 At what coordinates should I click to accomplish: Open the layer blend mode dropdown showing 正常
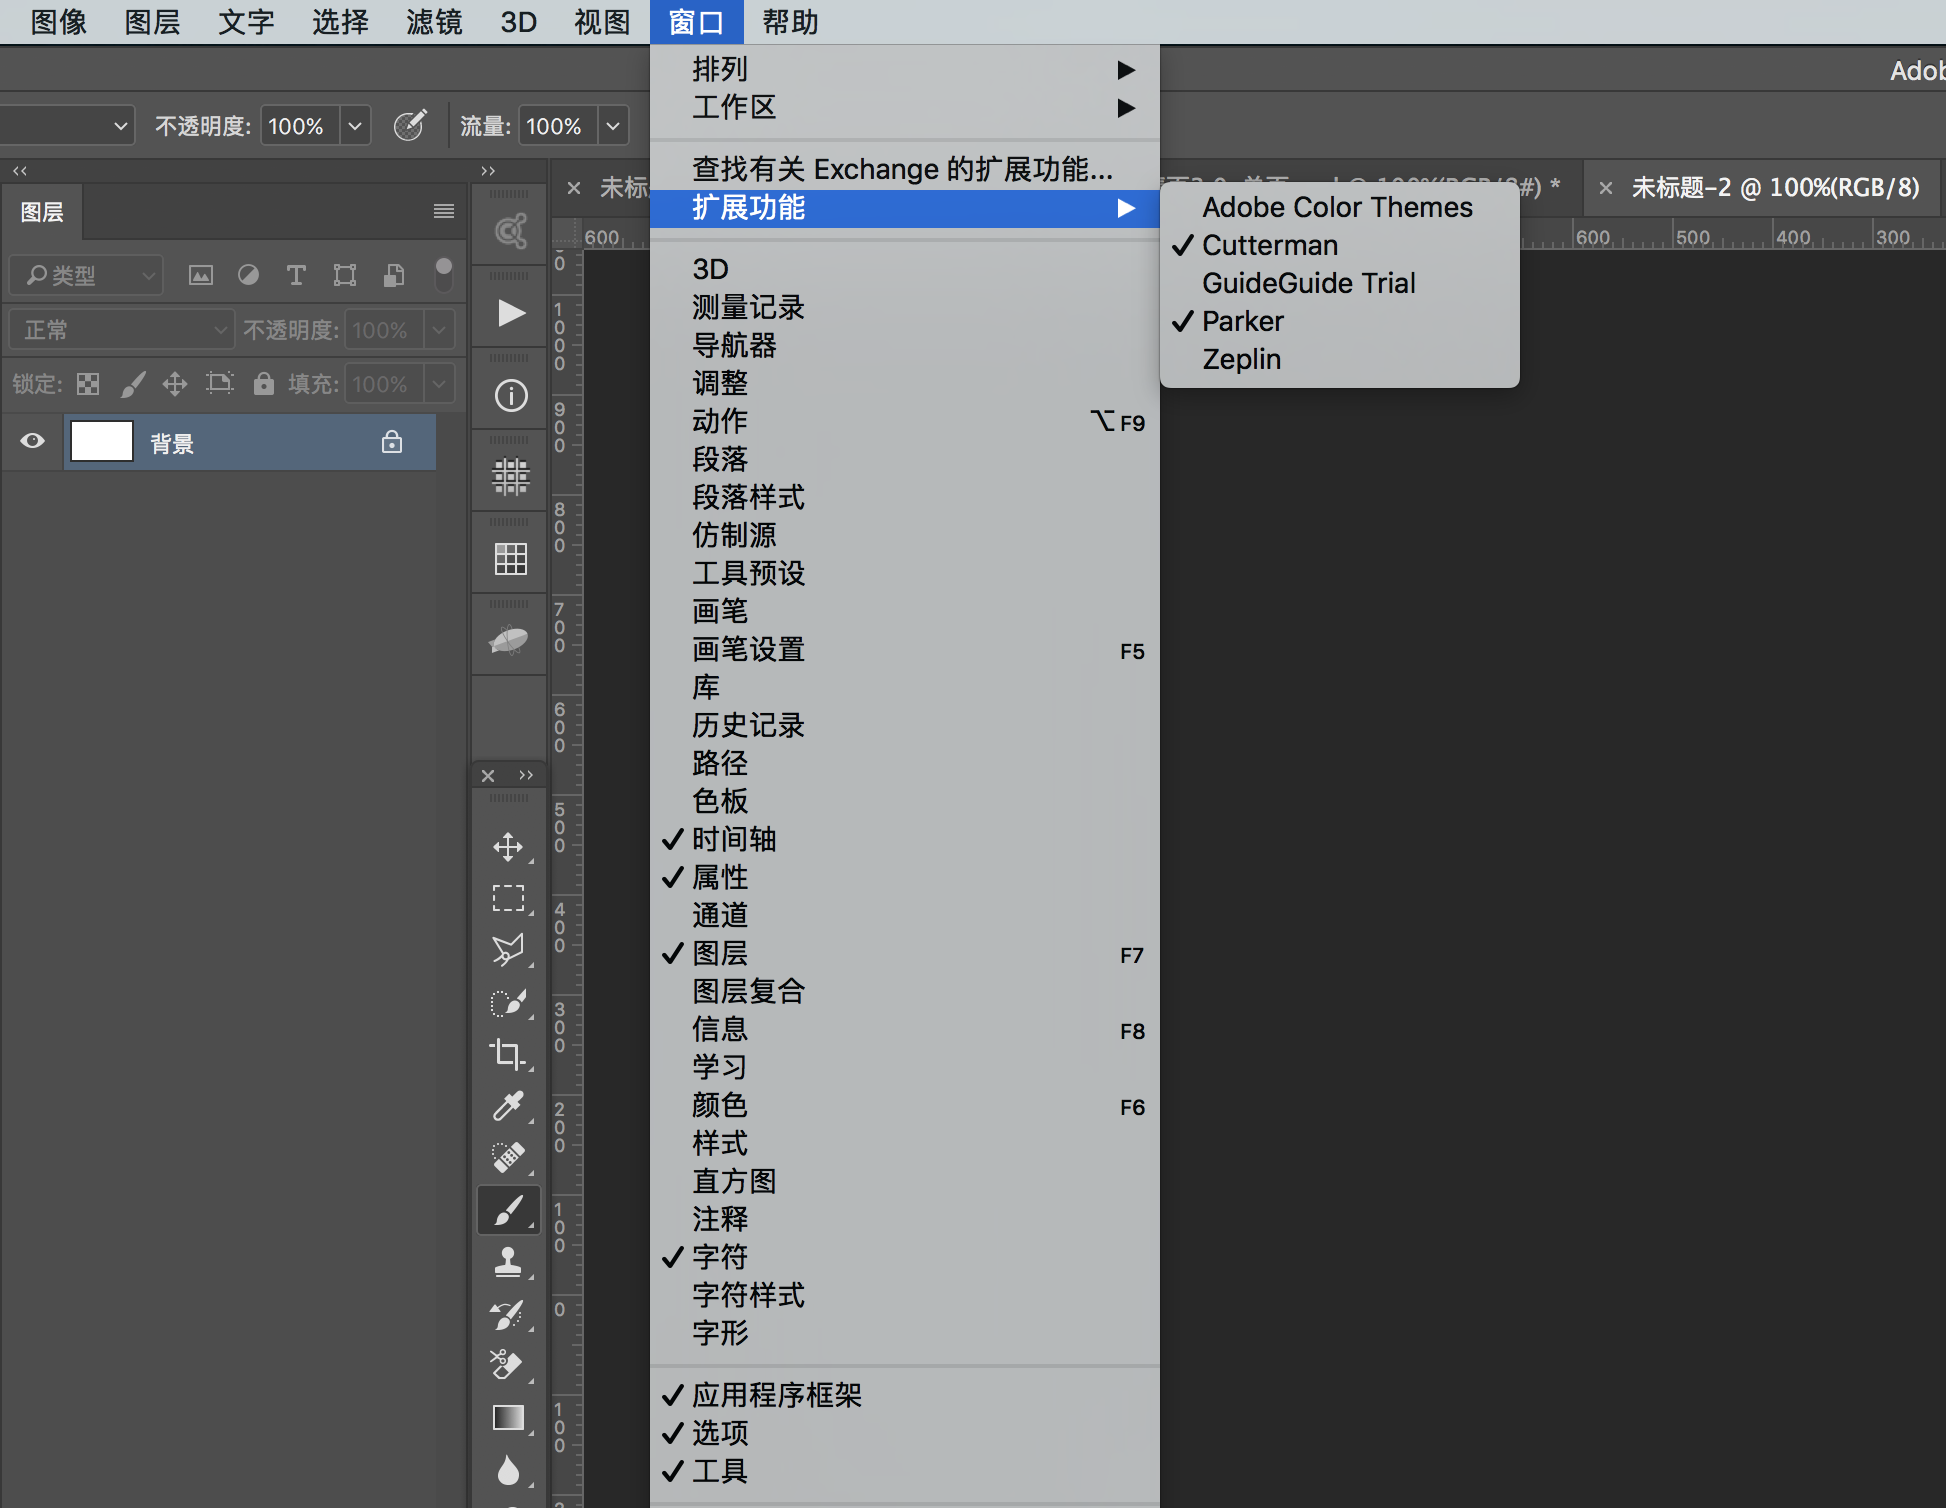[120, 328]
